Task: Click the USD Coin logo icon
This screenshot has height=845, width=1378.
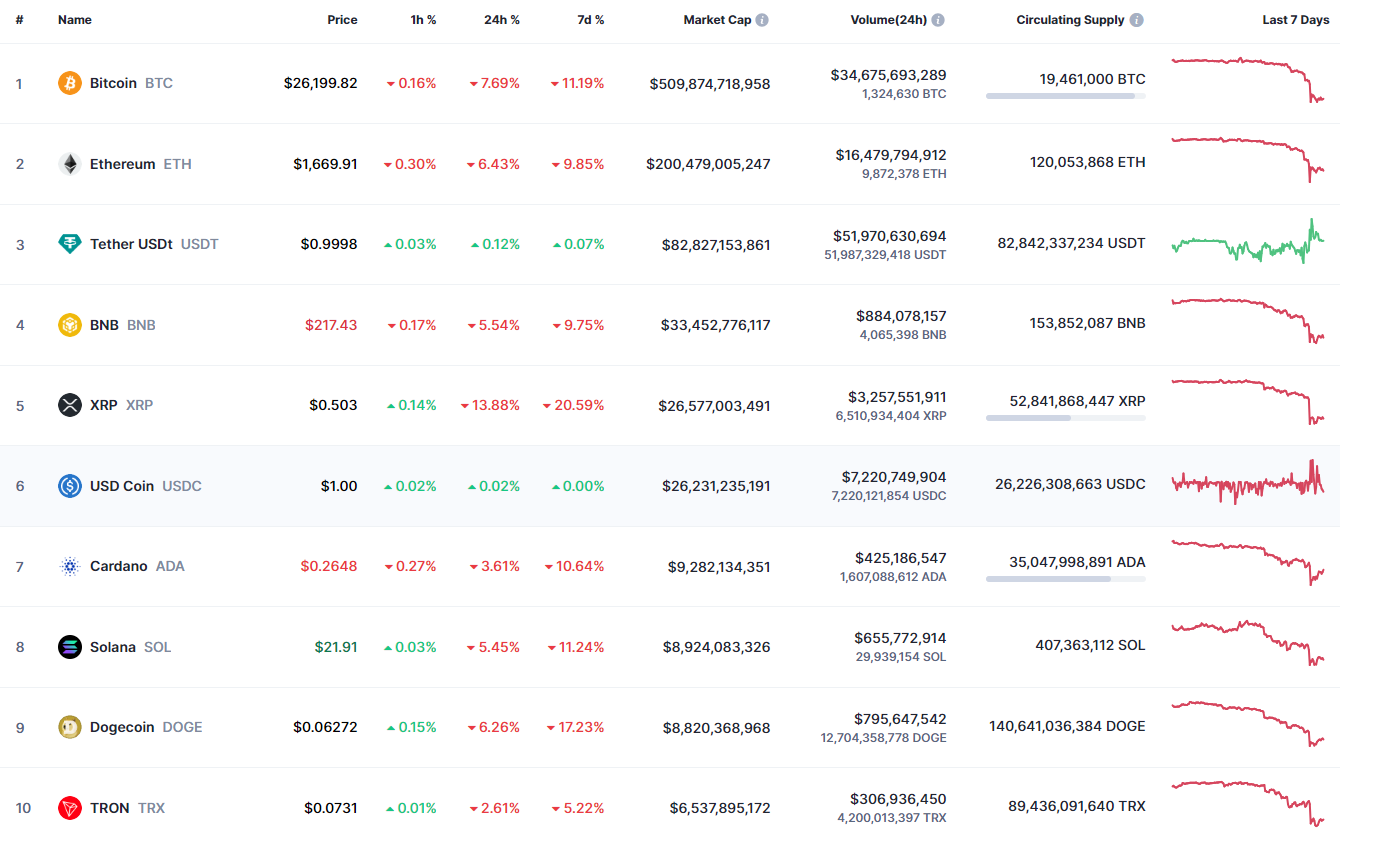Action: pos(68,485)
